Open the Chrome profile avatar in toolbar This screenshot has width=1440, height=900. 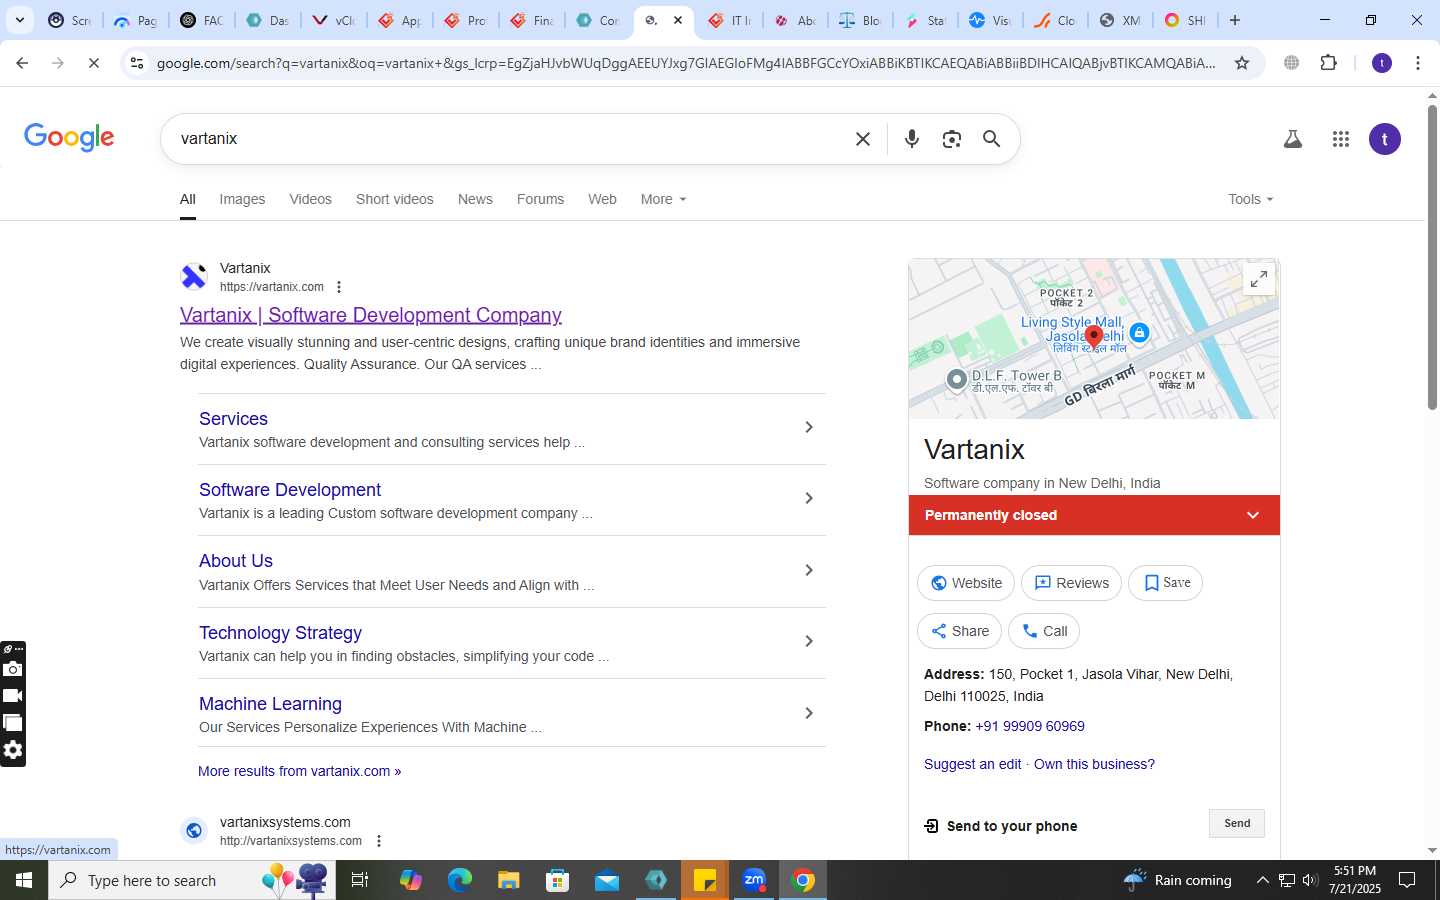point(1382,63)
